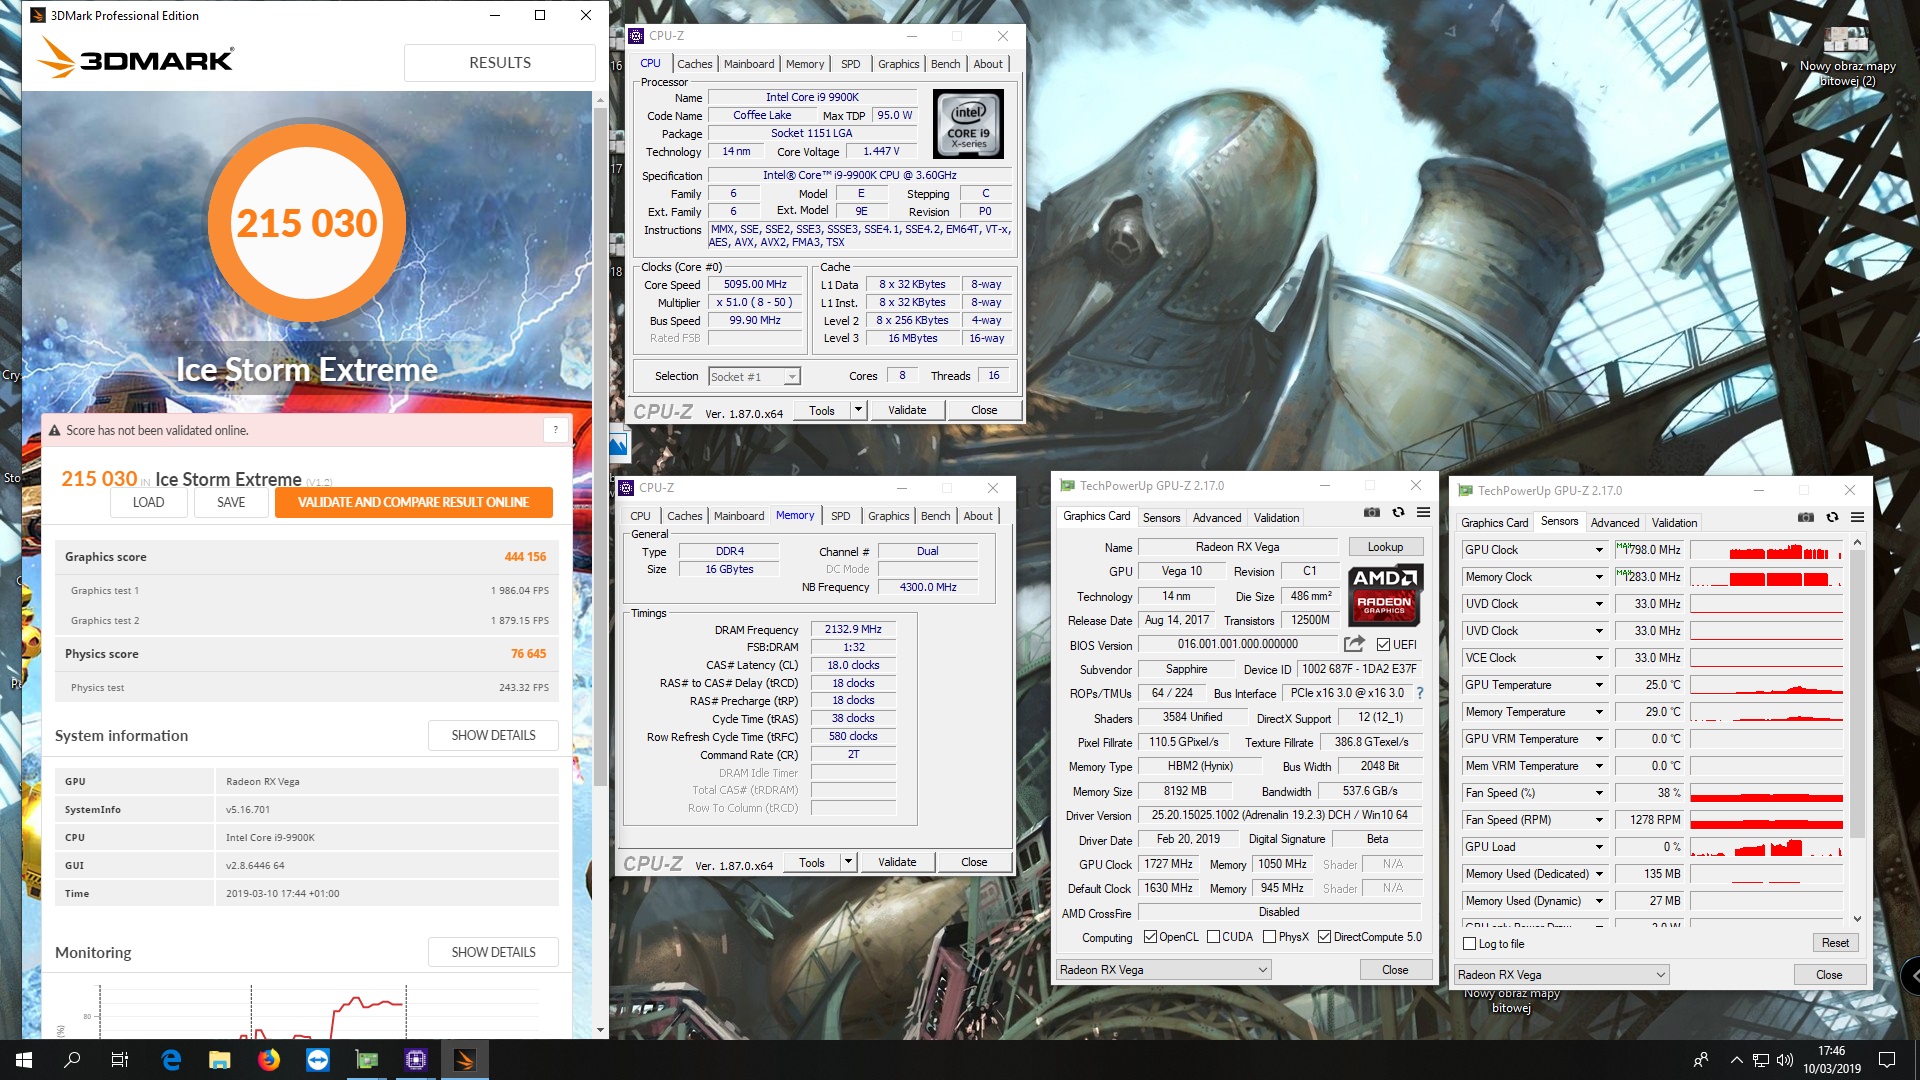Open Windows Start menu

tap(24, 1060)
